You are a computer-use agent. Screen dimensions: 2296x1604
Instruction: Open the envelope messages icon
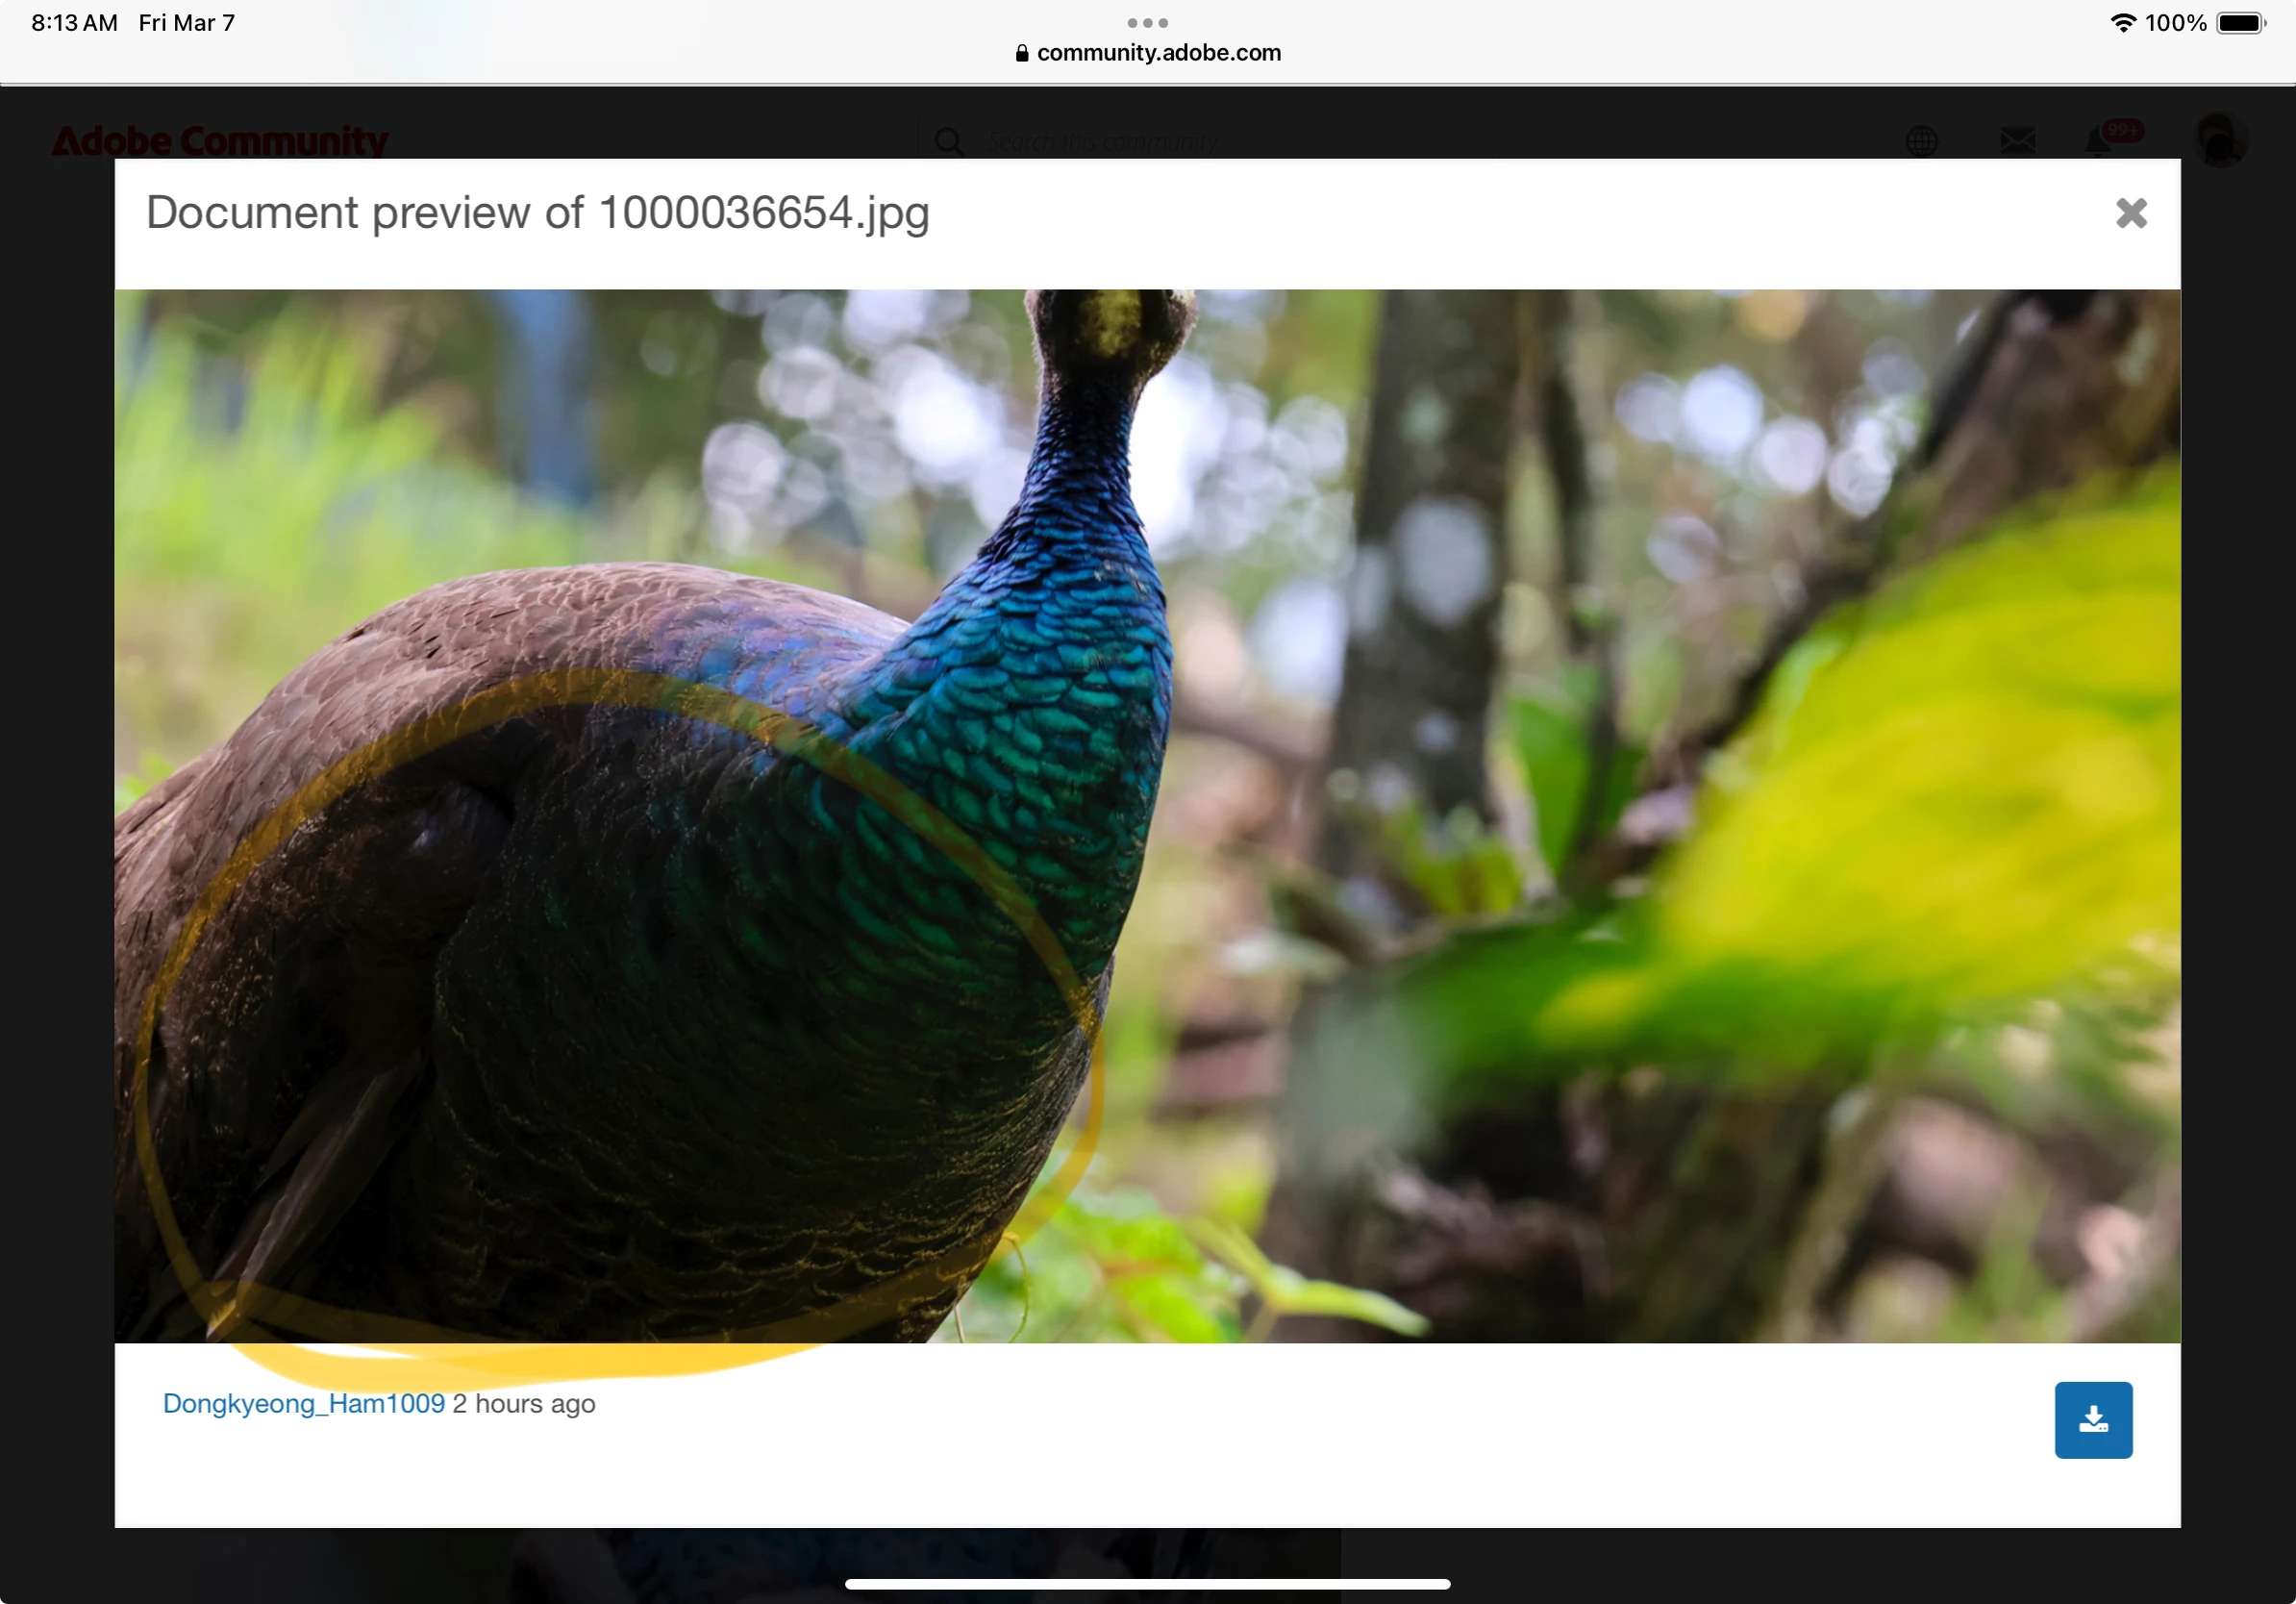(2017, 141)
